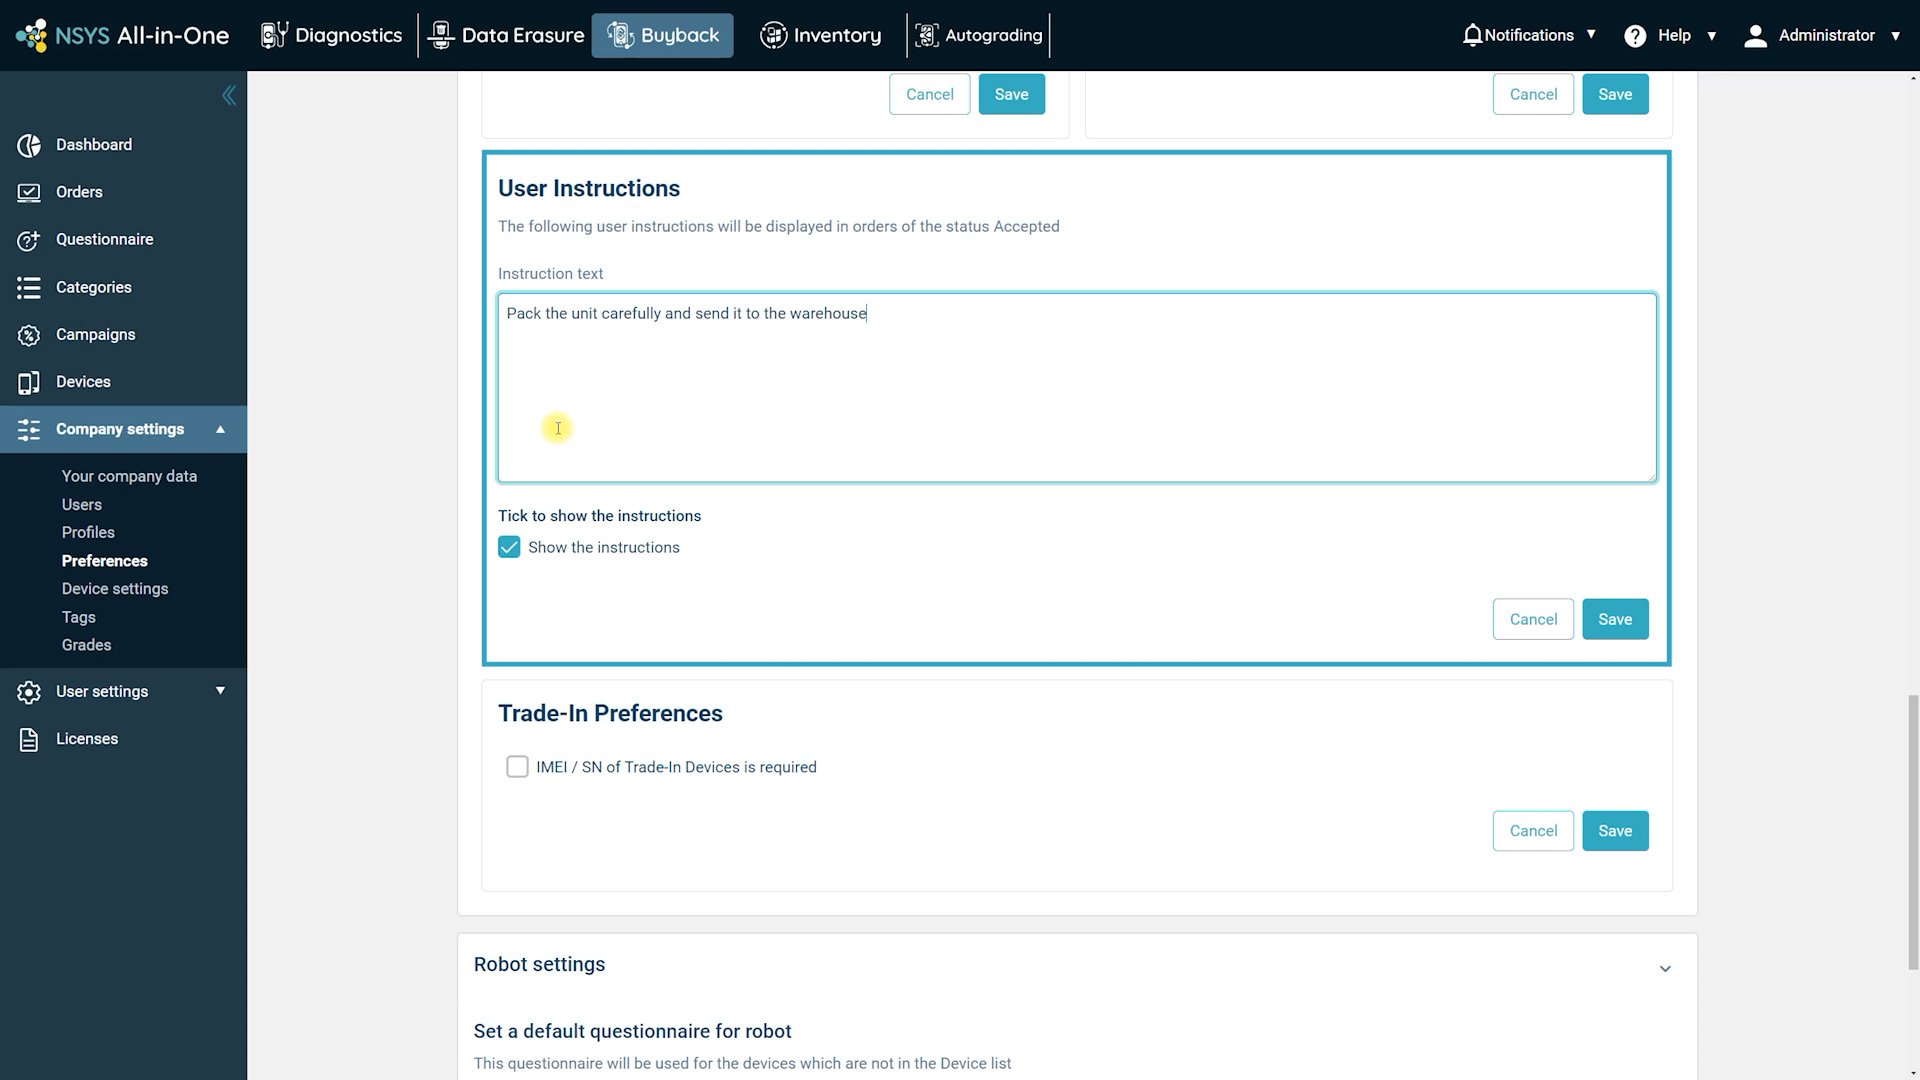This screenshot has height=1080, width=1920.
Task: Click the Dashboard pie chart icon
Action: [29, 145]
